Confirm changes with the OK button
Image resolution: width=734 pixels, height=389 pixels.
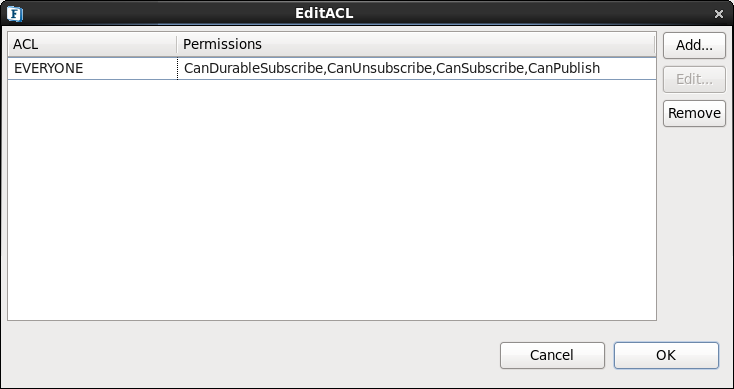(x=666, y=355)
